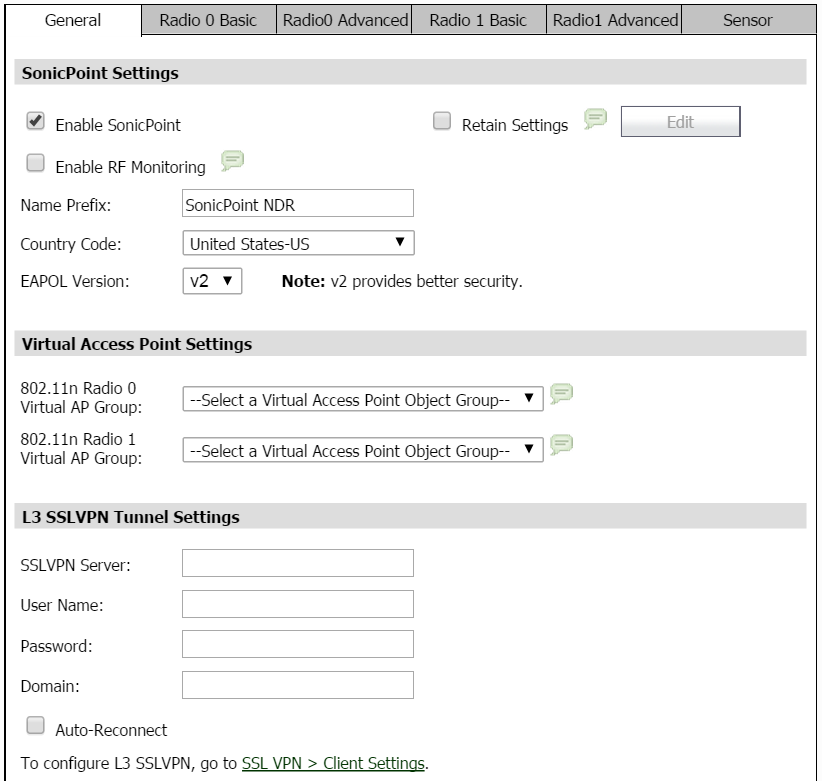822x781 pixels.
Task: Open help bubble next to Retain Settings
Action: [x=596, y=119]
